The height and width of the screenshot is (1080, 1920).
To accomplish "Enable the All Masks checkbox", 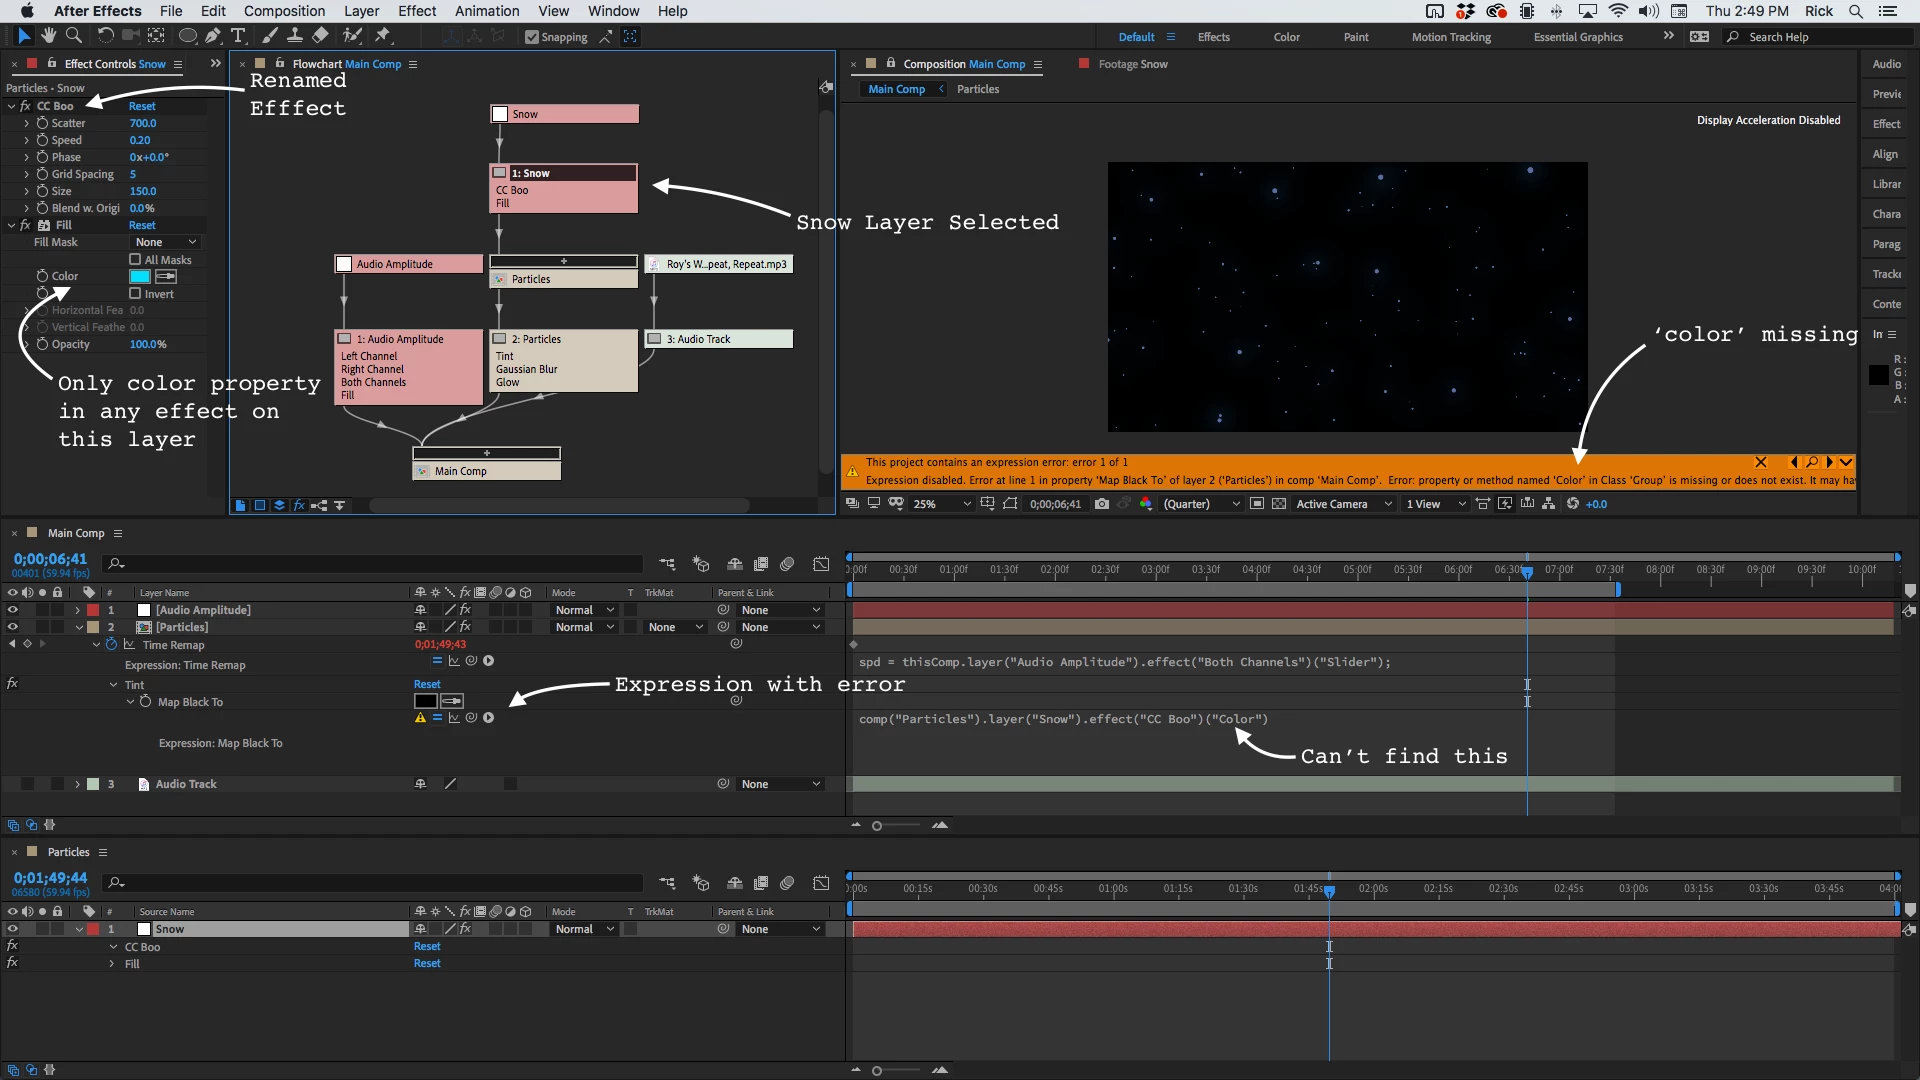I will point(135,260).
